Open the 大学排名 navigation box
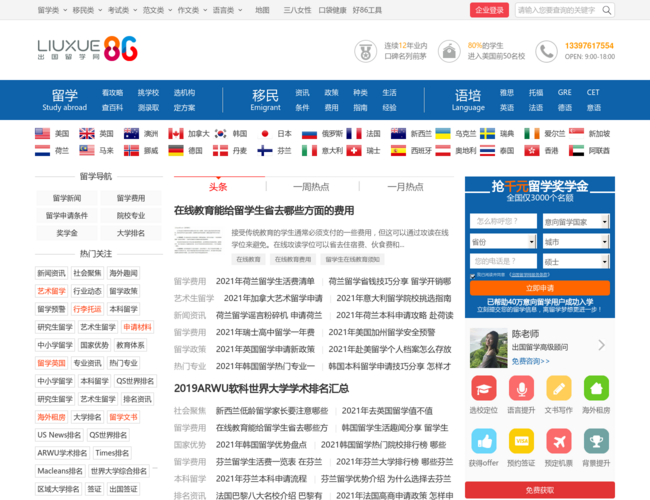The height and width of the screenshot is (500, 650). click(131, 233)
